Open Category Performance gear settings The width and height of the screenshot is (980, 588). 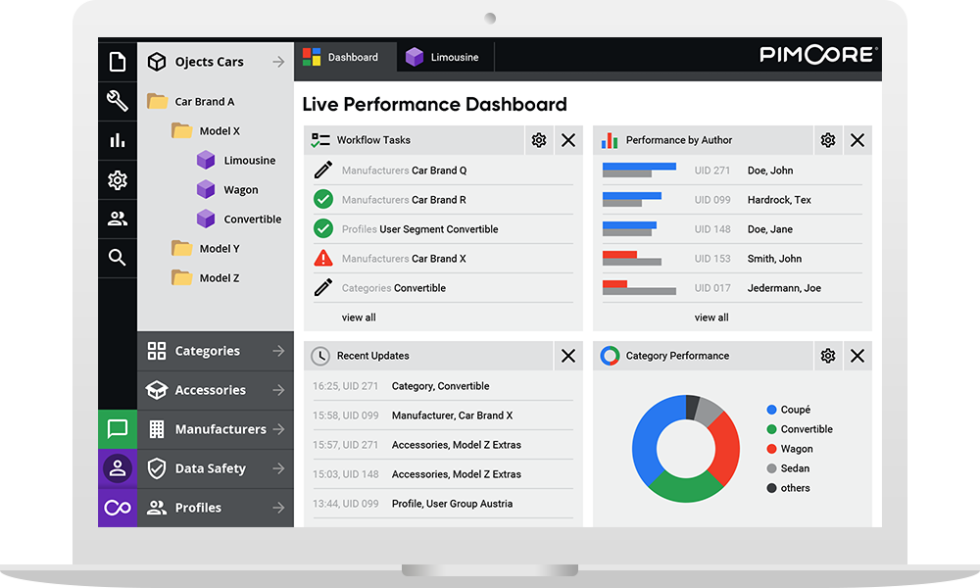828,356
